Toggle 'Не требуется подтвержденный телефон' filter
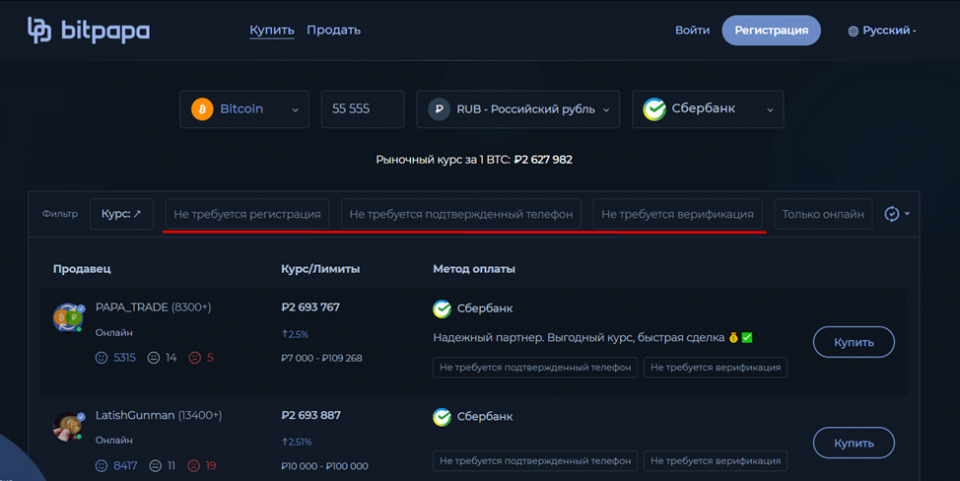 pos(461,214)
